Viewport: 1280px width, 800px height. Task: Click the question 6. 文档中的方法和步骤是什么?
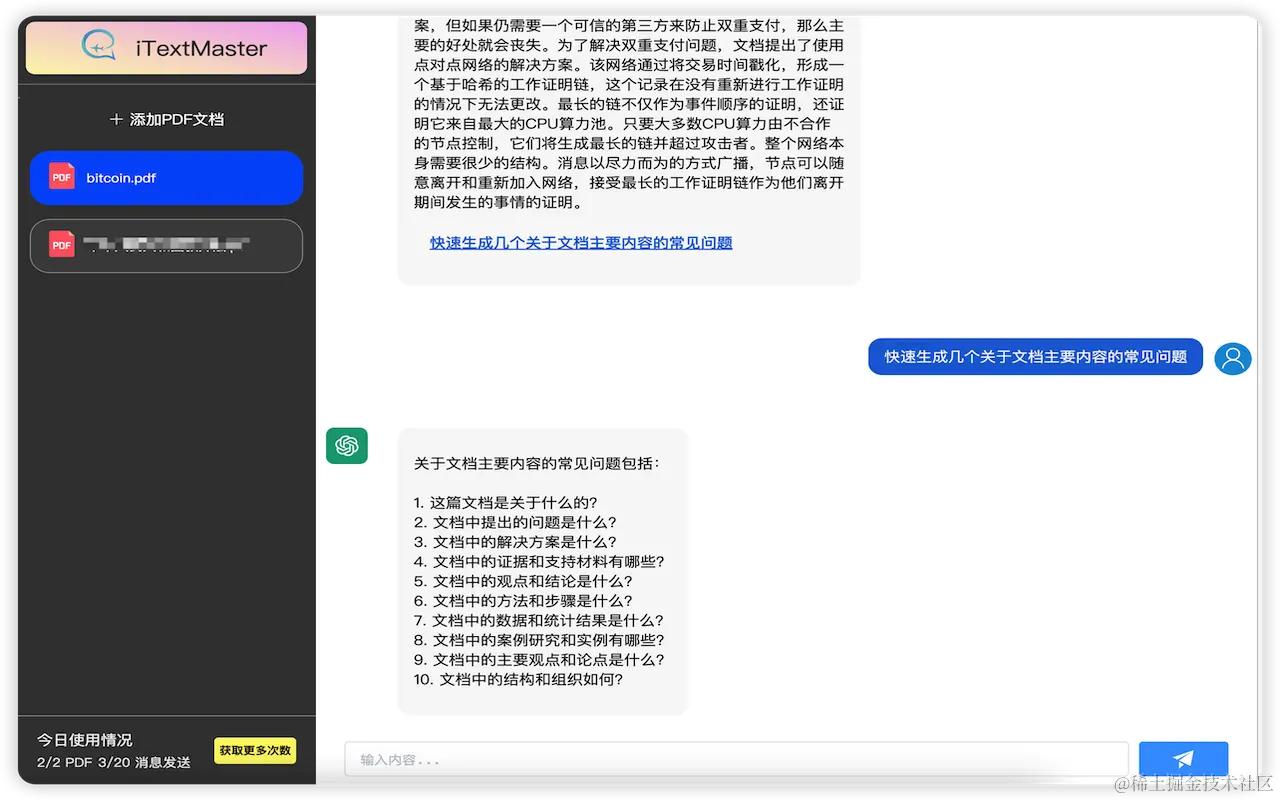click(523, 601)
